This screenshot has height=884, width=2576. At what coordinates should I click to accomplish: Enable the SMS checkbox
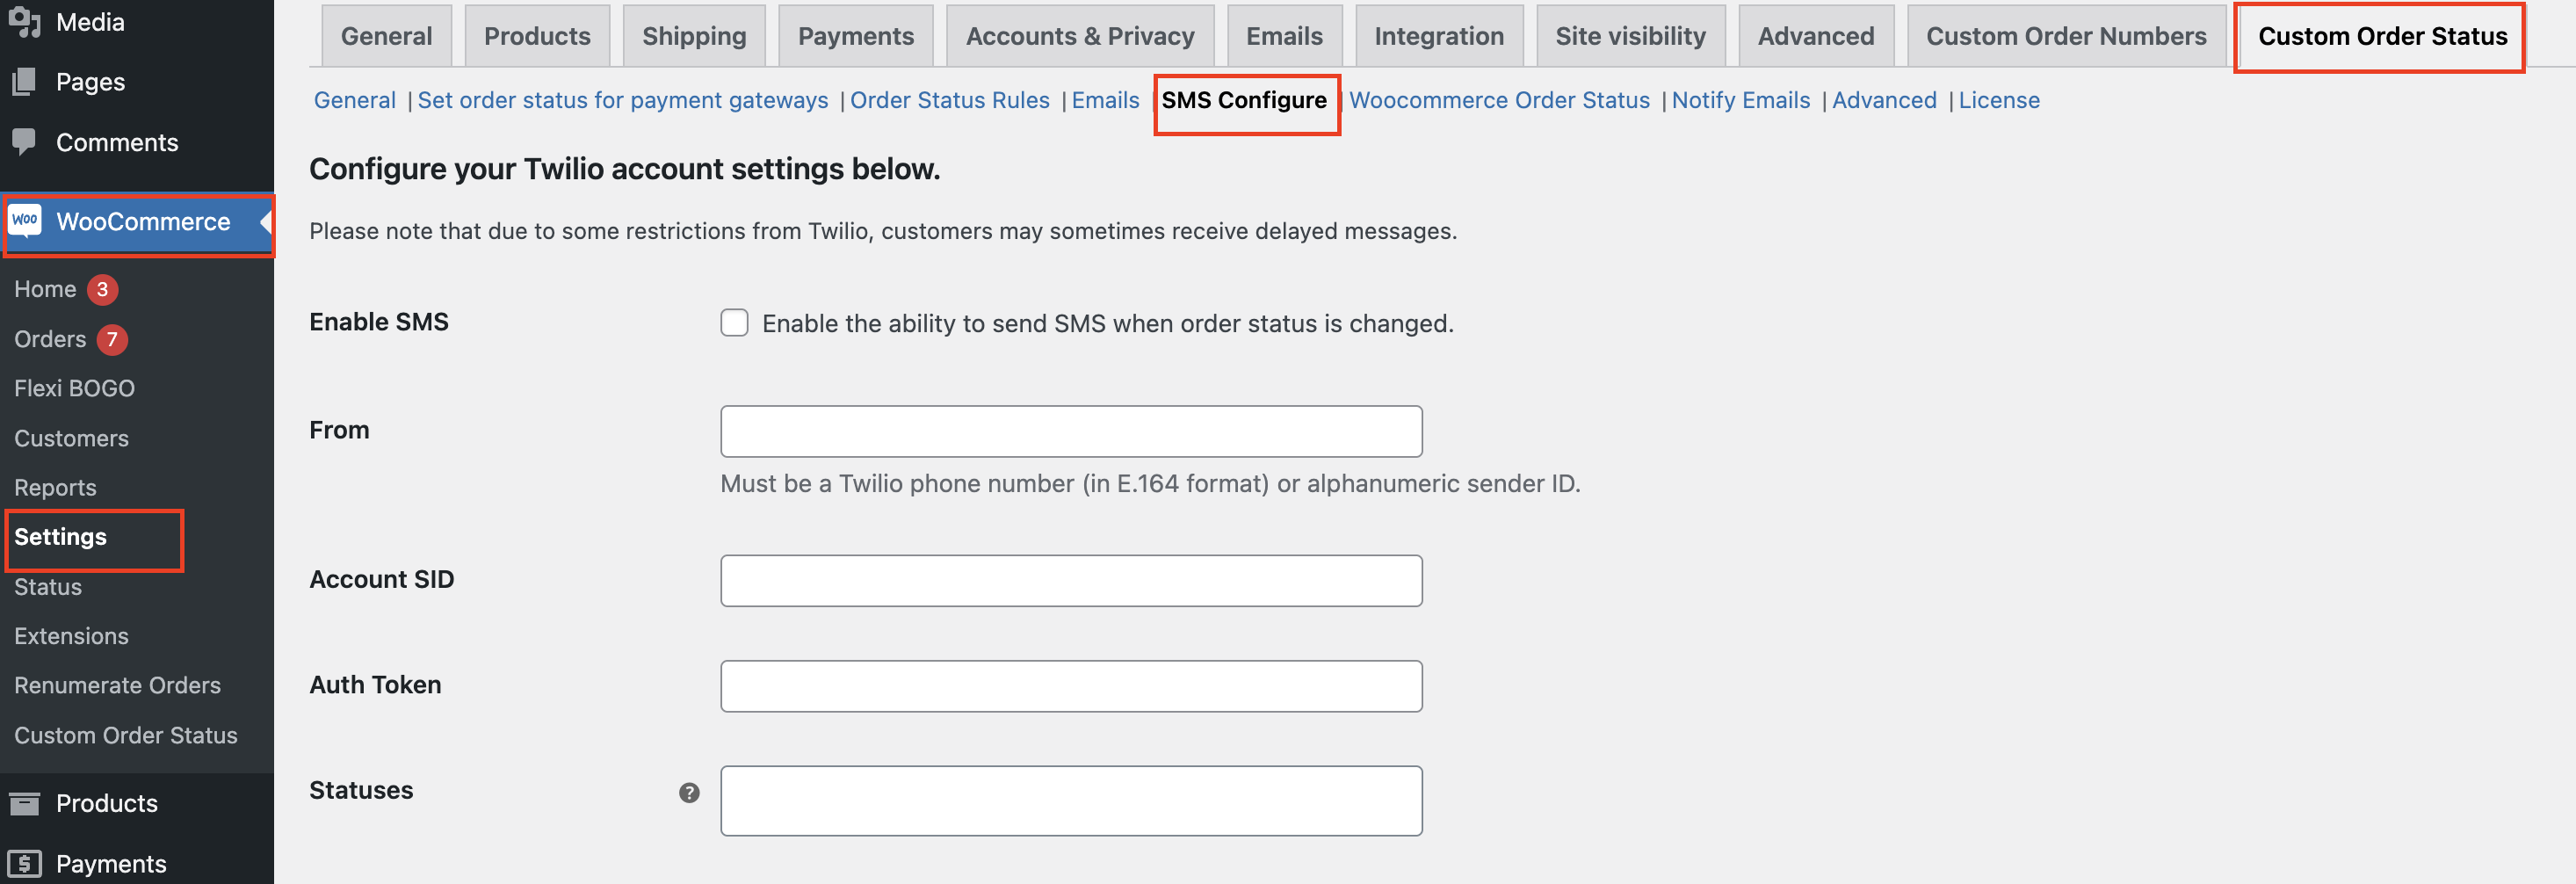(735, 323)
